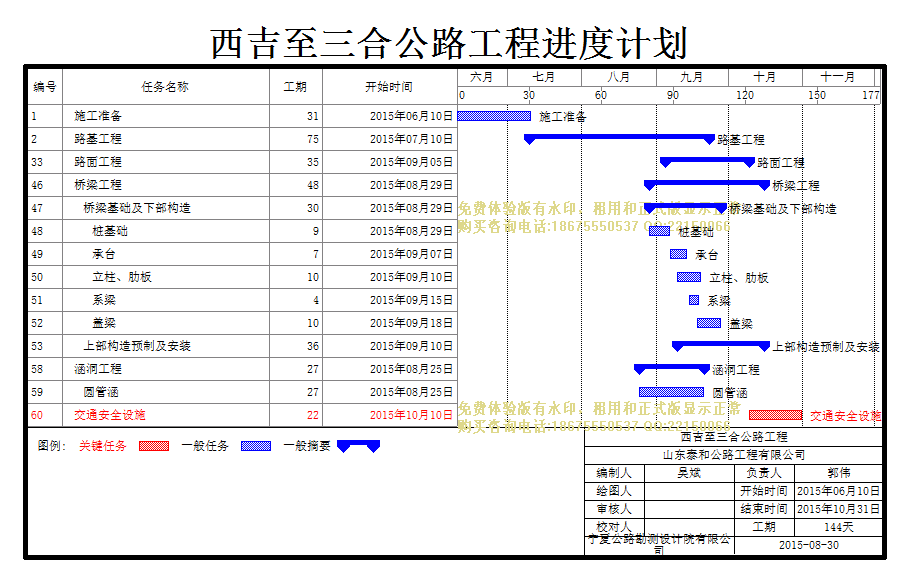The height and width of the screenshot is (581, 908).
Task: Click the 上部构造预制及安装 summary bar
Action: (x=720, y=346)
